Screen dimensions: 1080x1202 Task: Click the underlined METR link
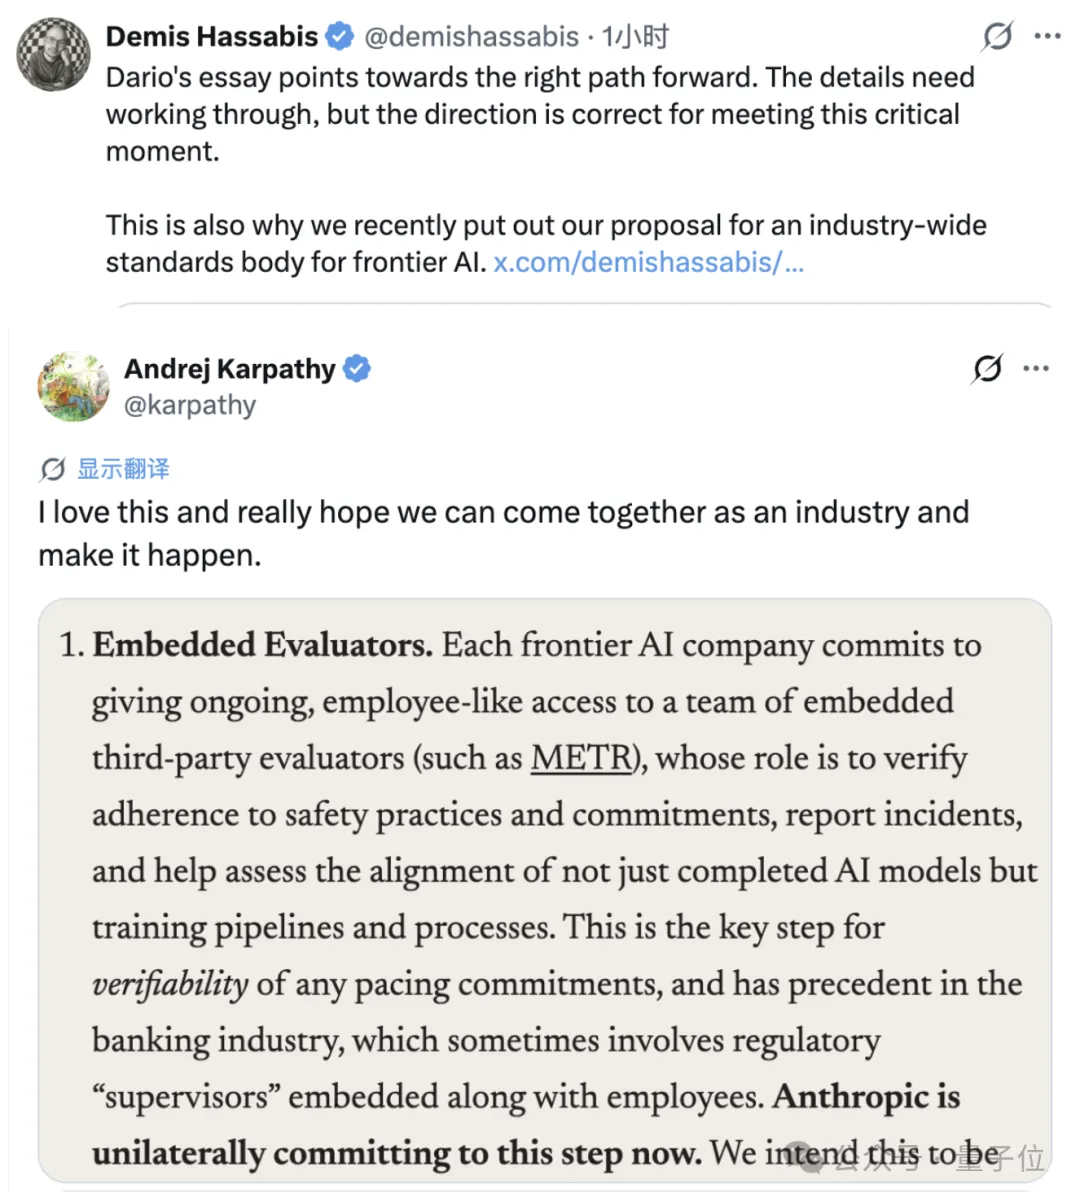(582, 757)
